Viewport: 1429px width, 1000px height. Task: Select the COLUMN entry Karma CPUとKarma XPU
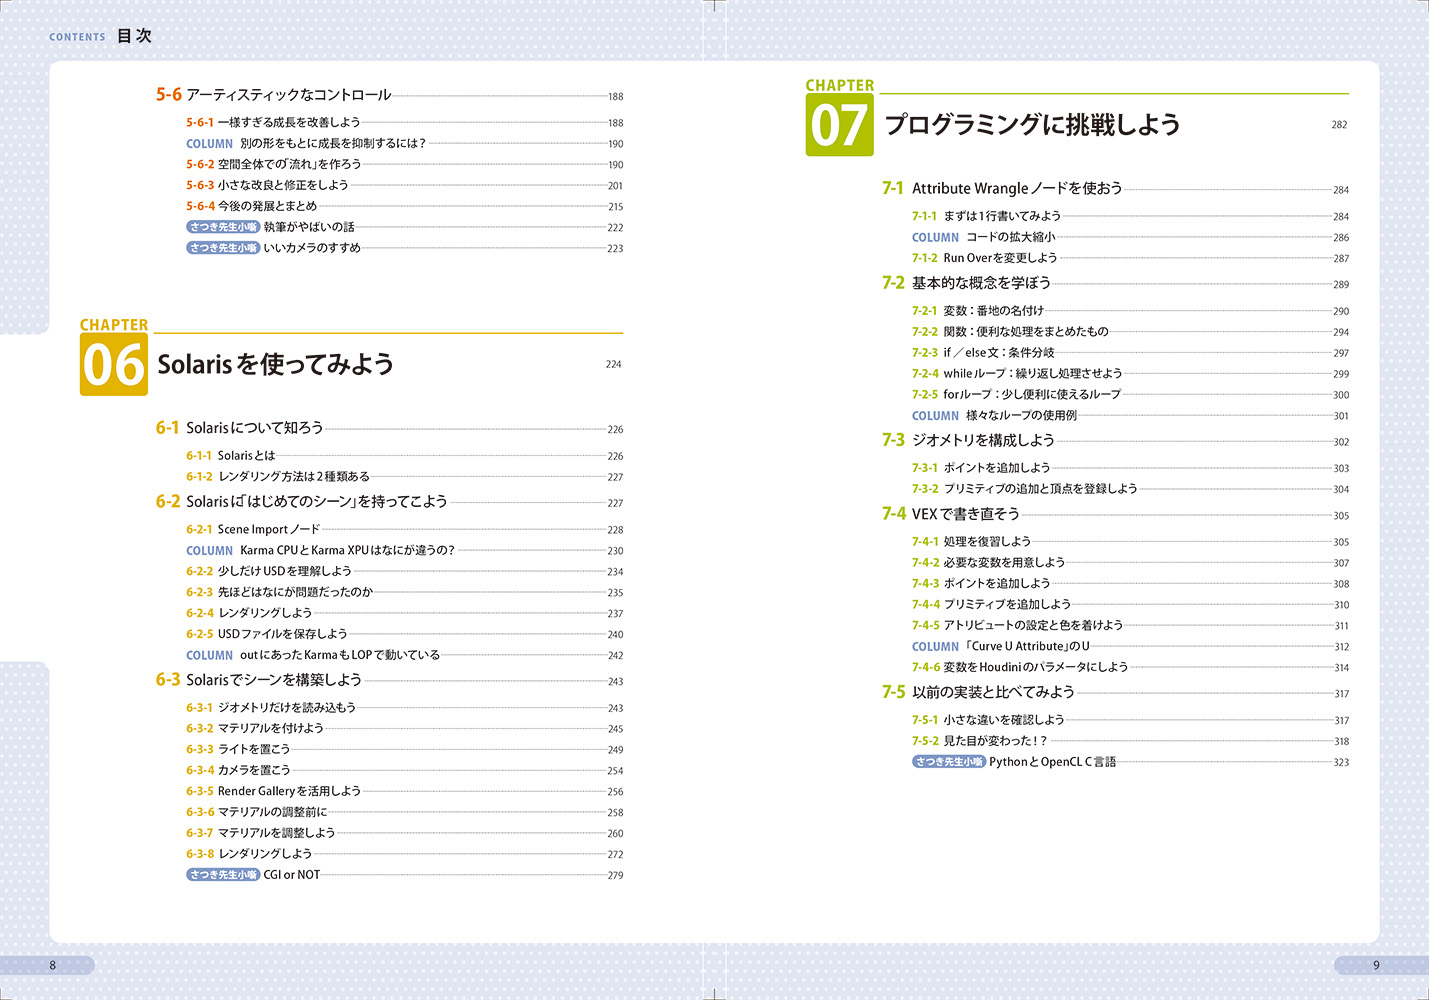(346, 551)
